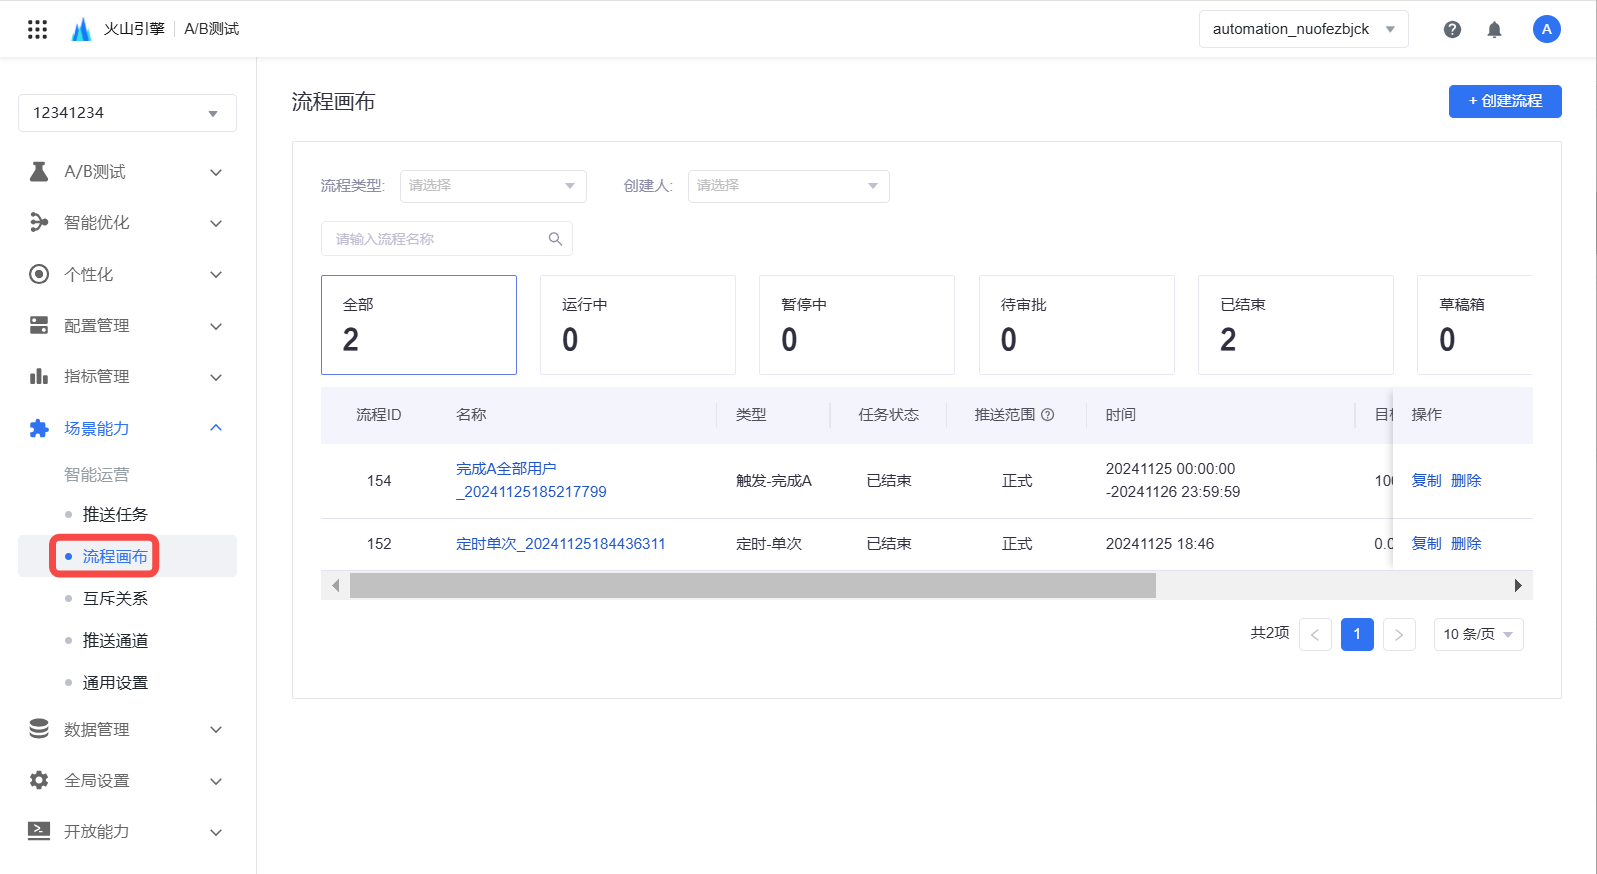The height and width of the screenshot is (874, 1597).
Task: Open the 10 条/页 page size dropdown
Action: [1478, 634]
